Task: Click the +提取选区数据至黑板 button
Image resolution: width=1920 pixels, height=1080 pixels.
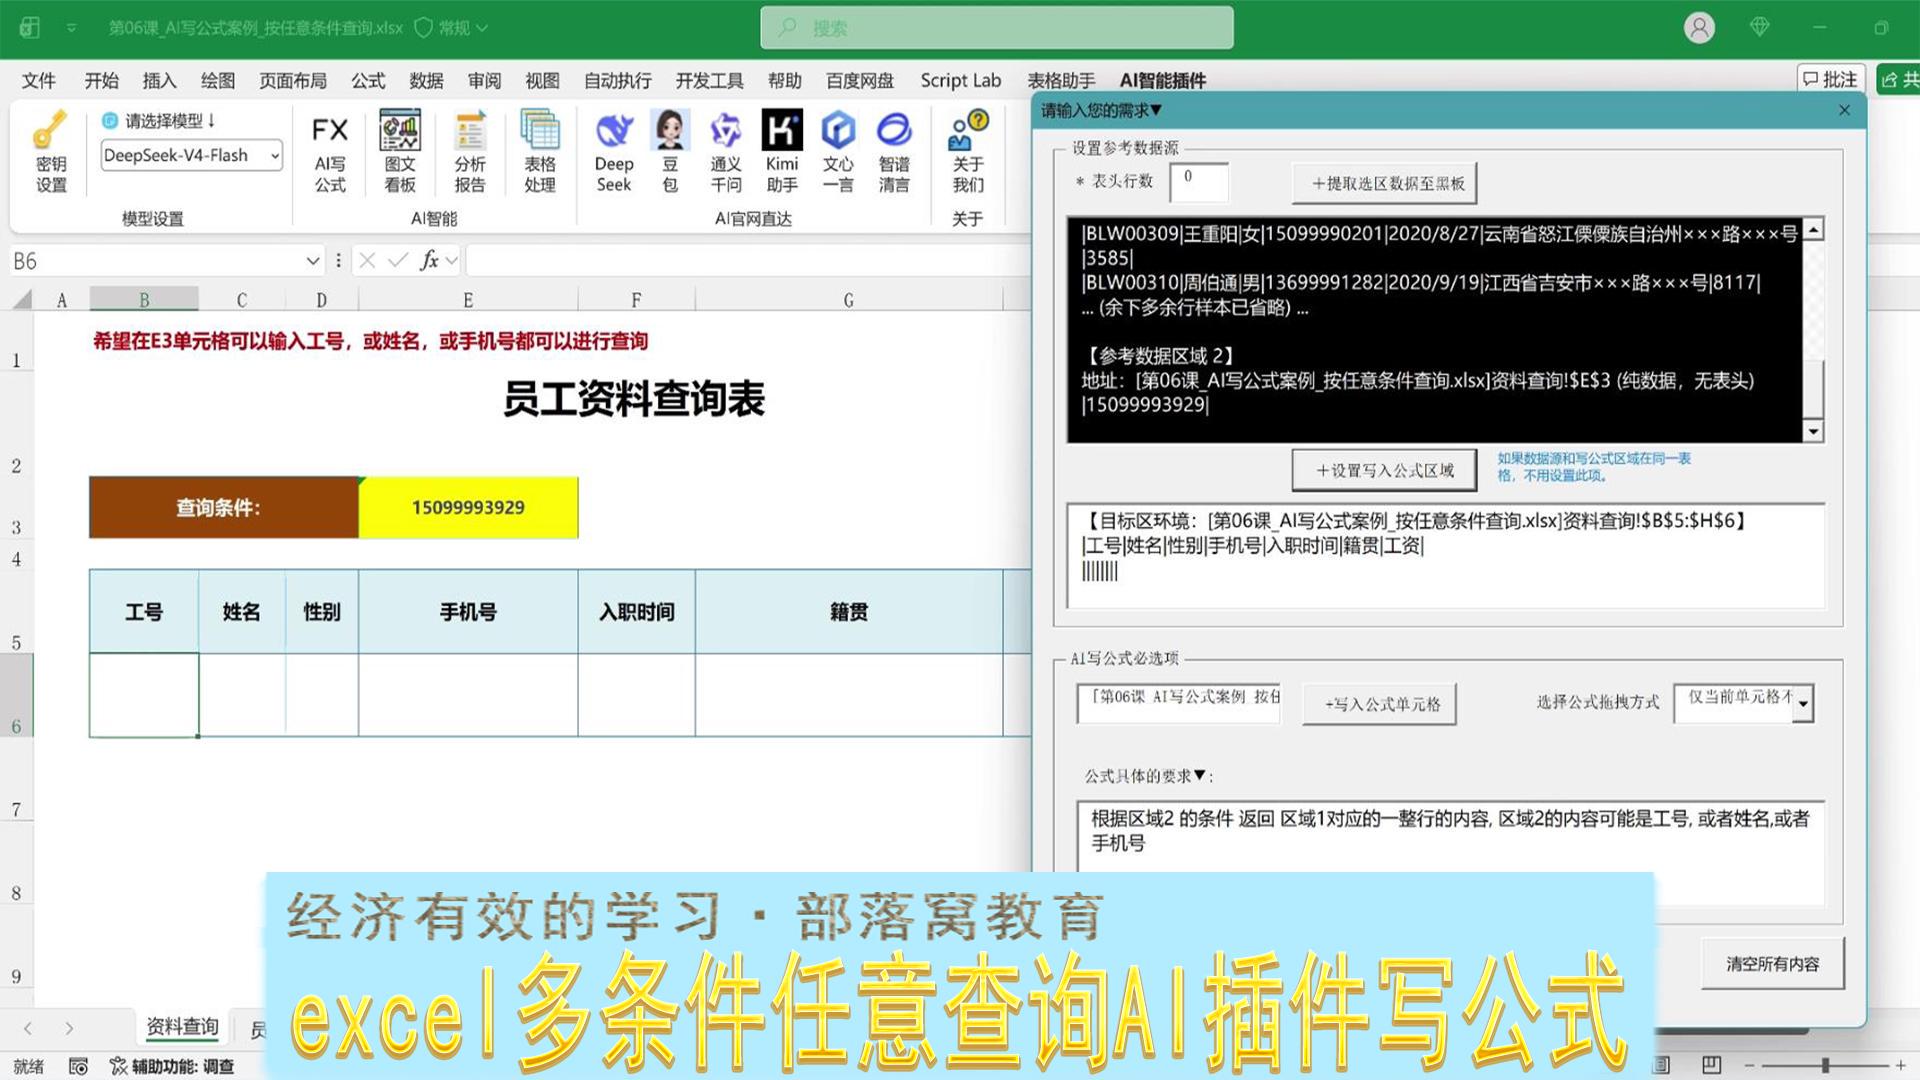Action: (1385, 183)
